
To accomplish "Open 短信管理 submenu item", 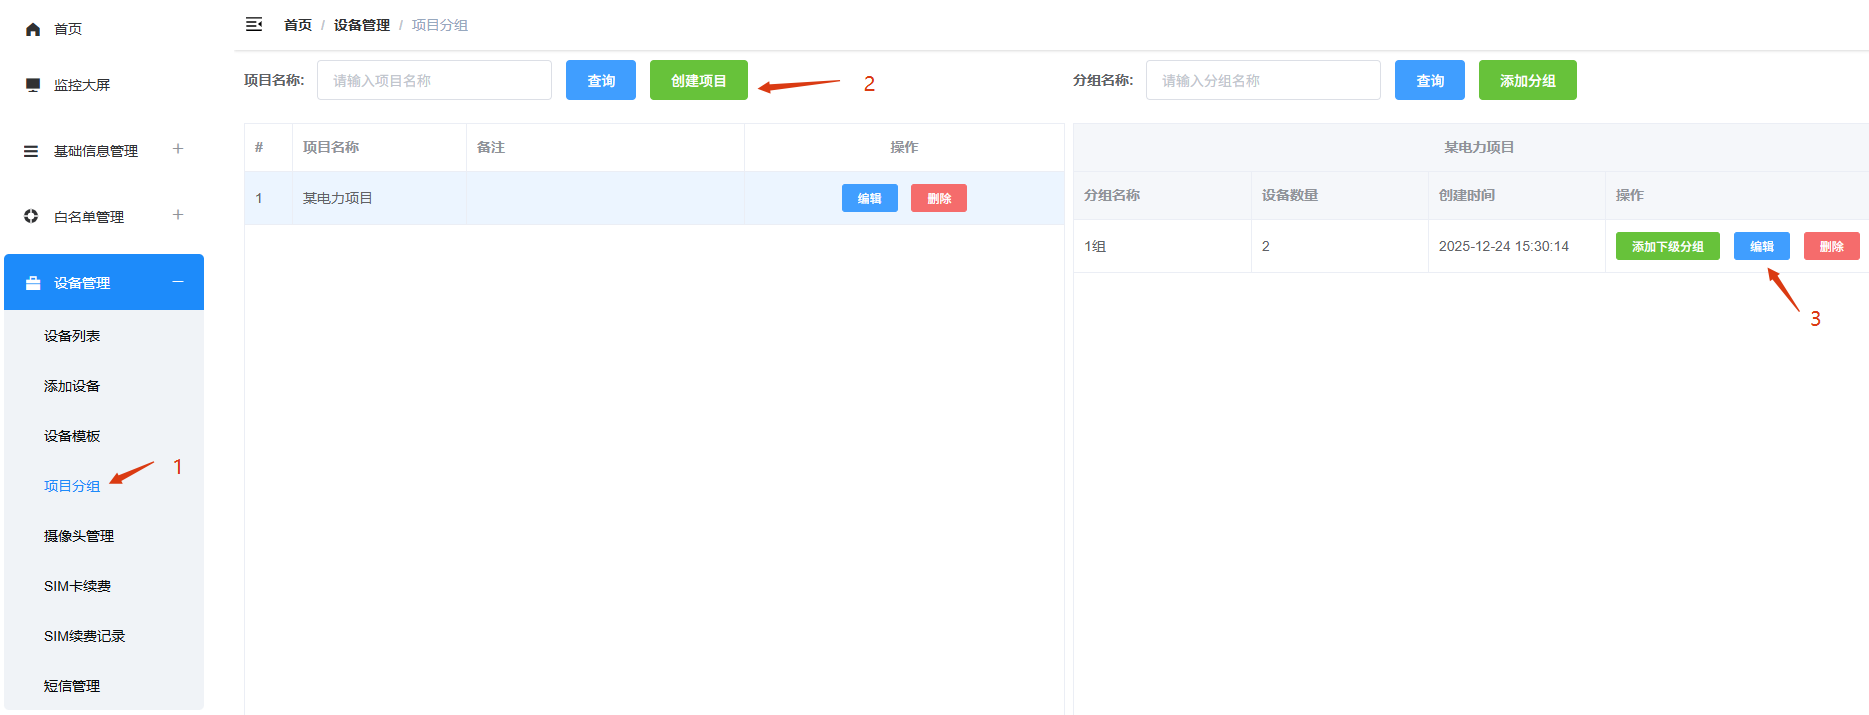I will (72, 686).
